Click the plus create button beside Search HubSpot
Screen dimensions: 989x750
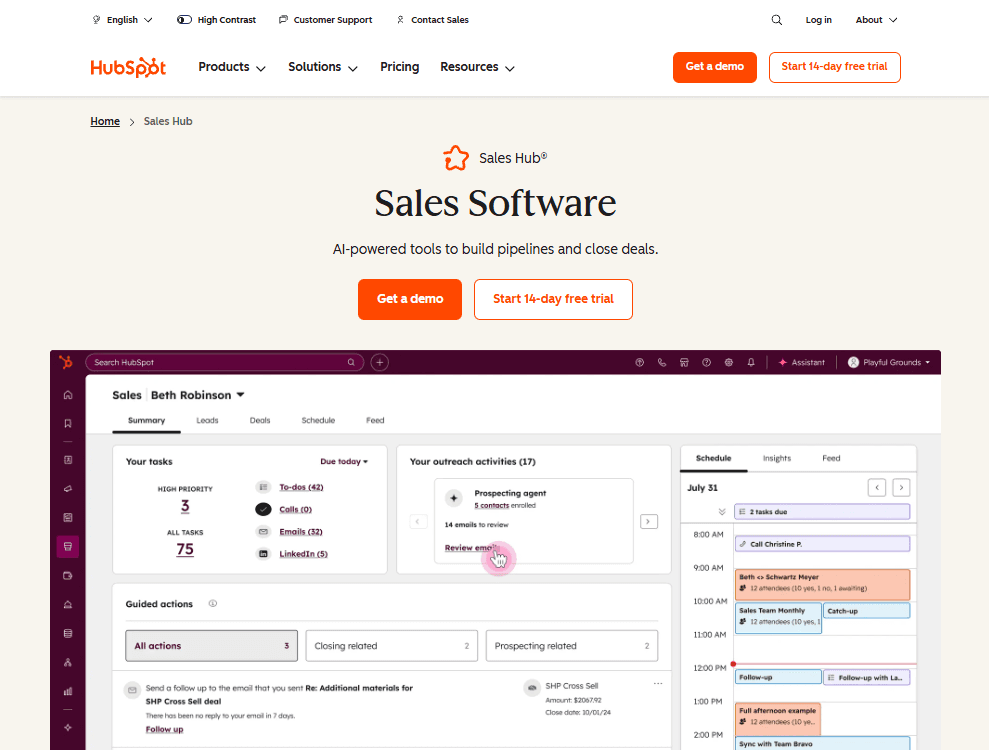(x=379, y=362)
